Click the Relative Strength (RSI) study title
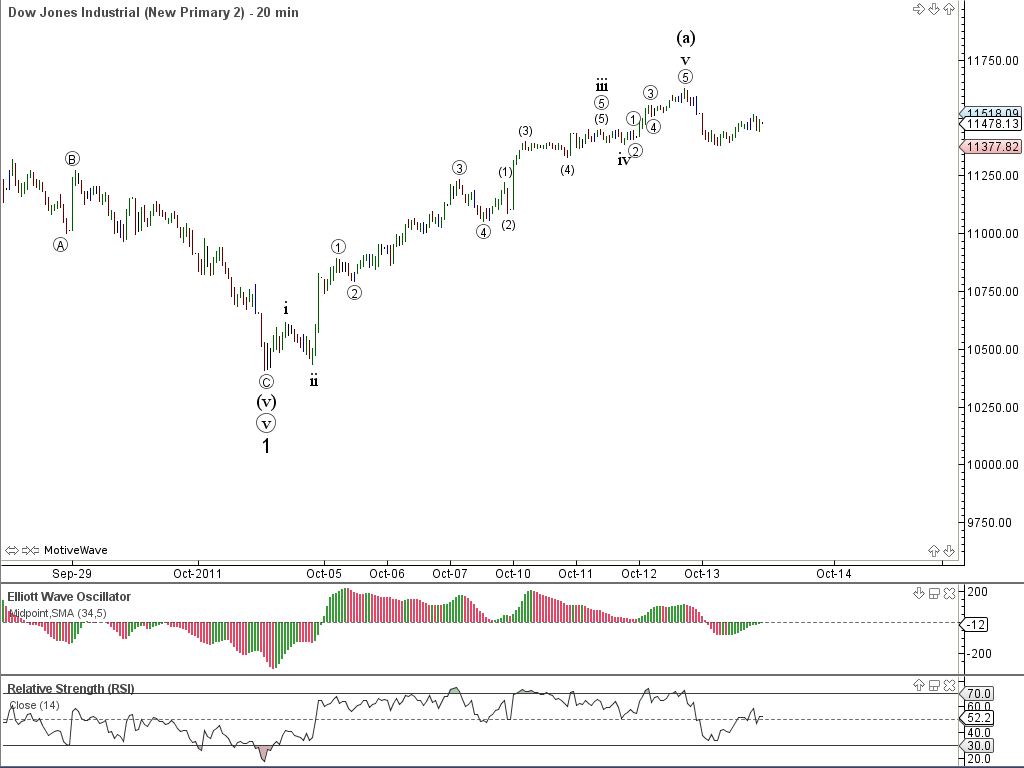Image resolution: width=1024 pixels, height=768 pixels. 70,689
